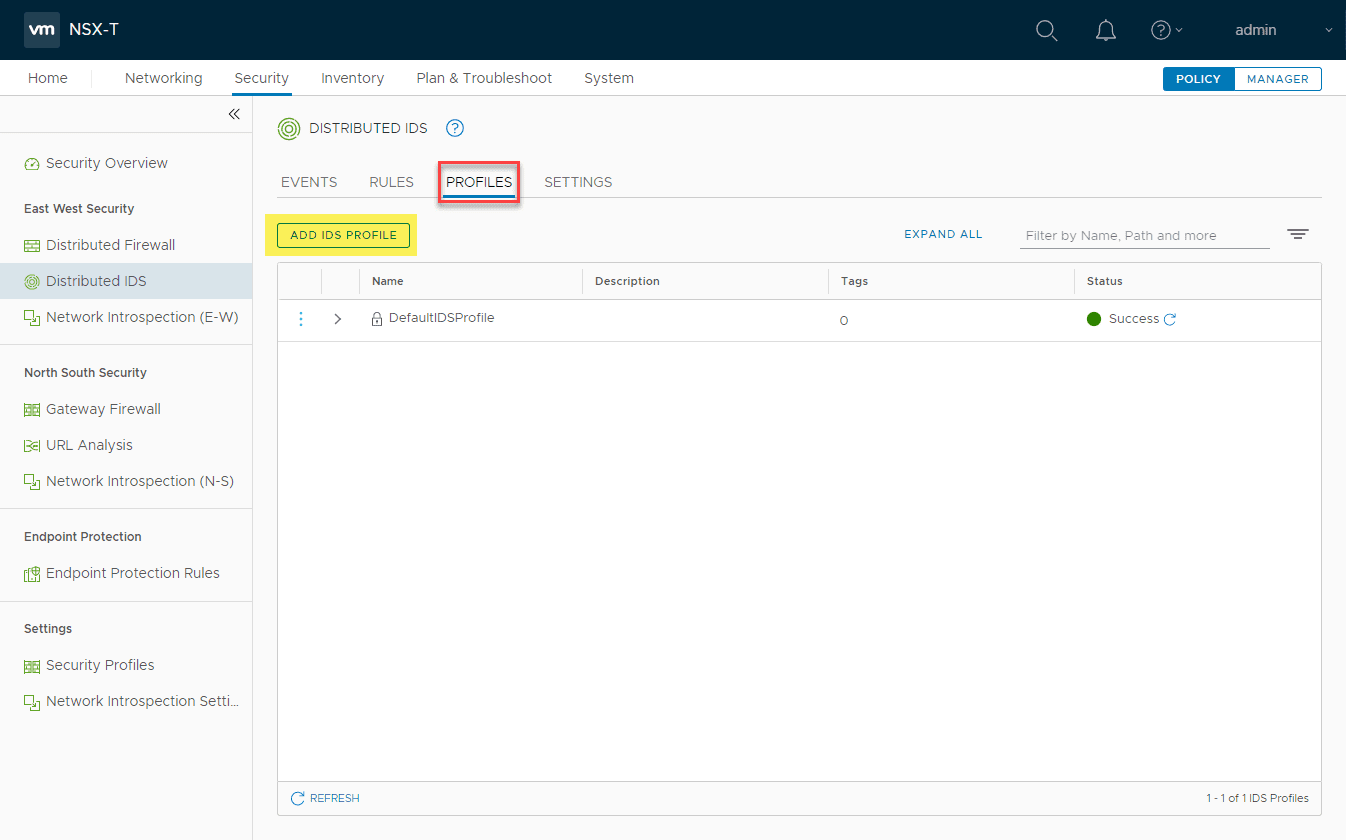1346x840 pixels.
Task: Click the '1 - 1 of 1 IDS Profiles' count
Action: click(1257, 798)
